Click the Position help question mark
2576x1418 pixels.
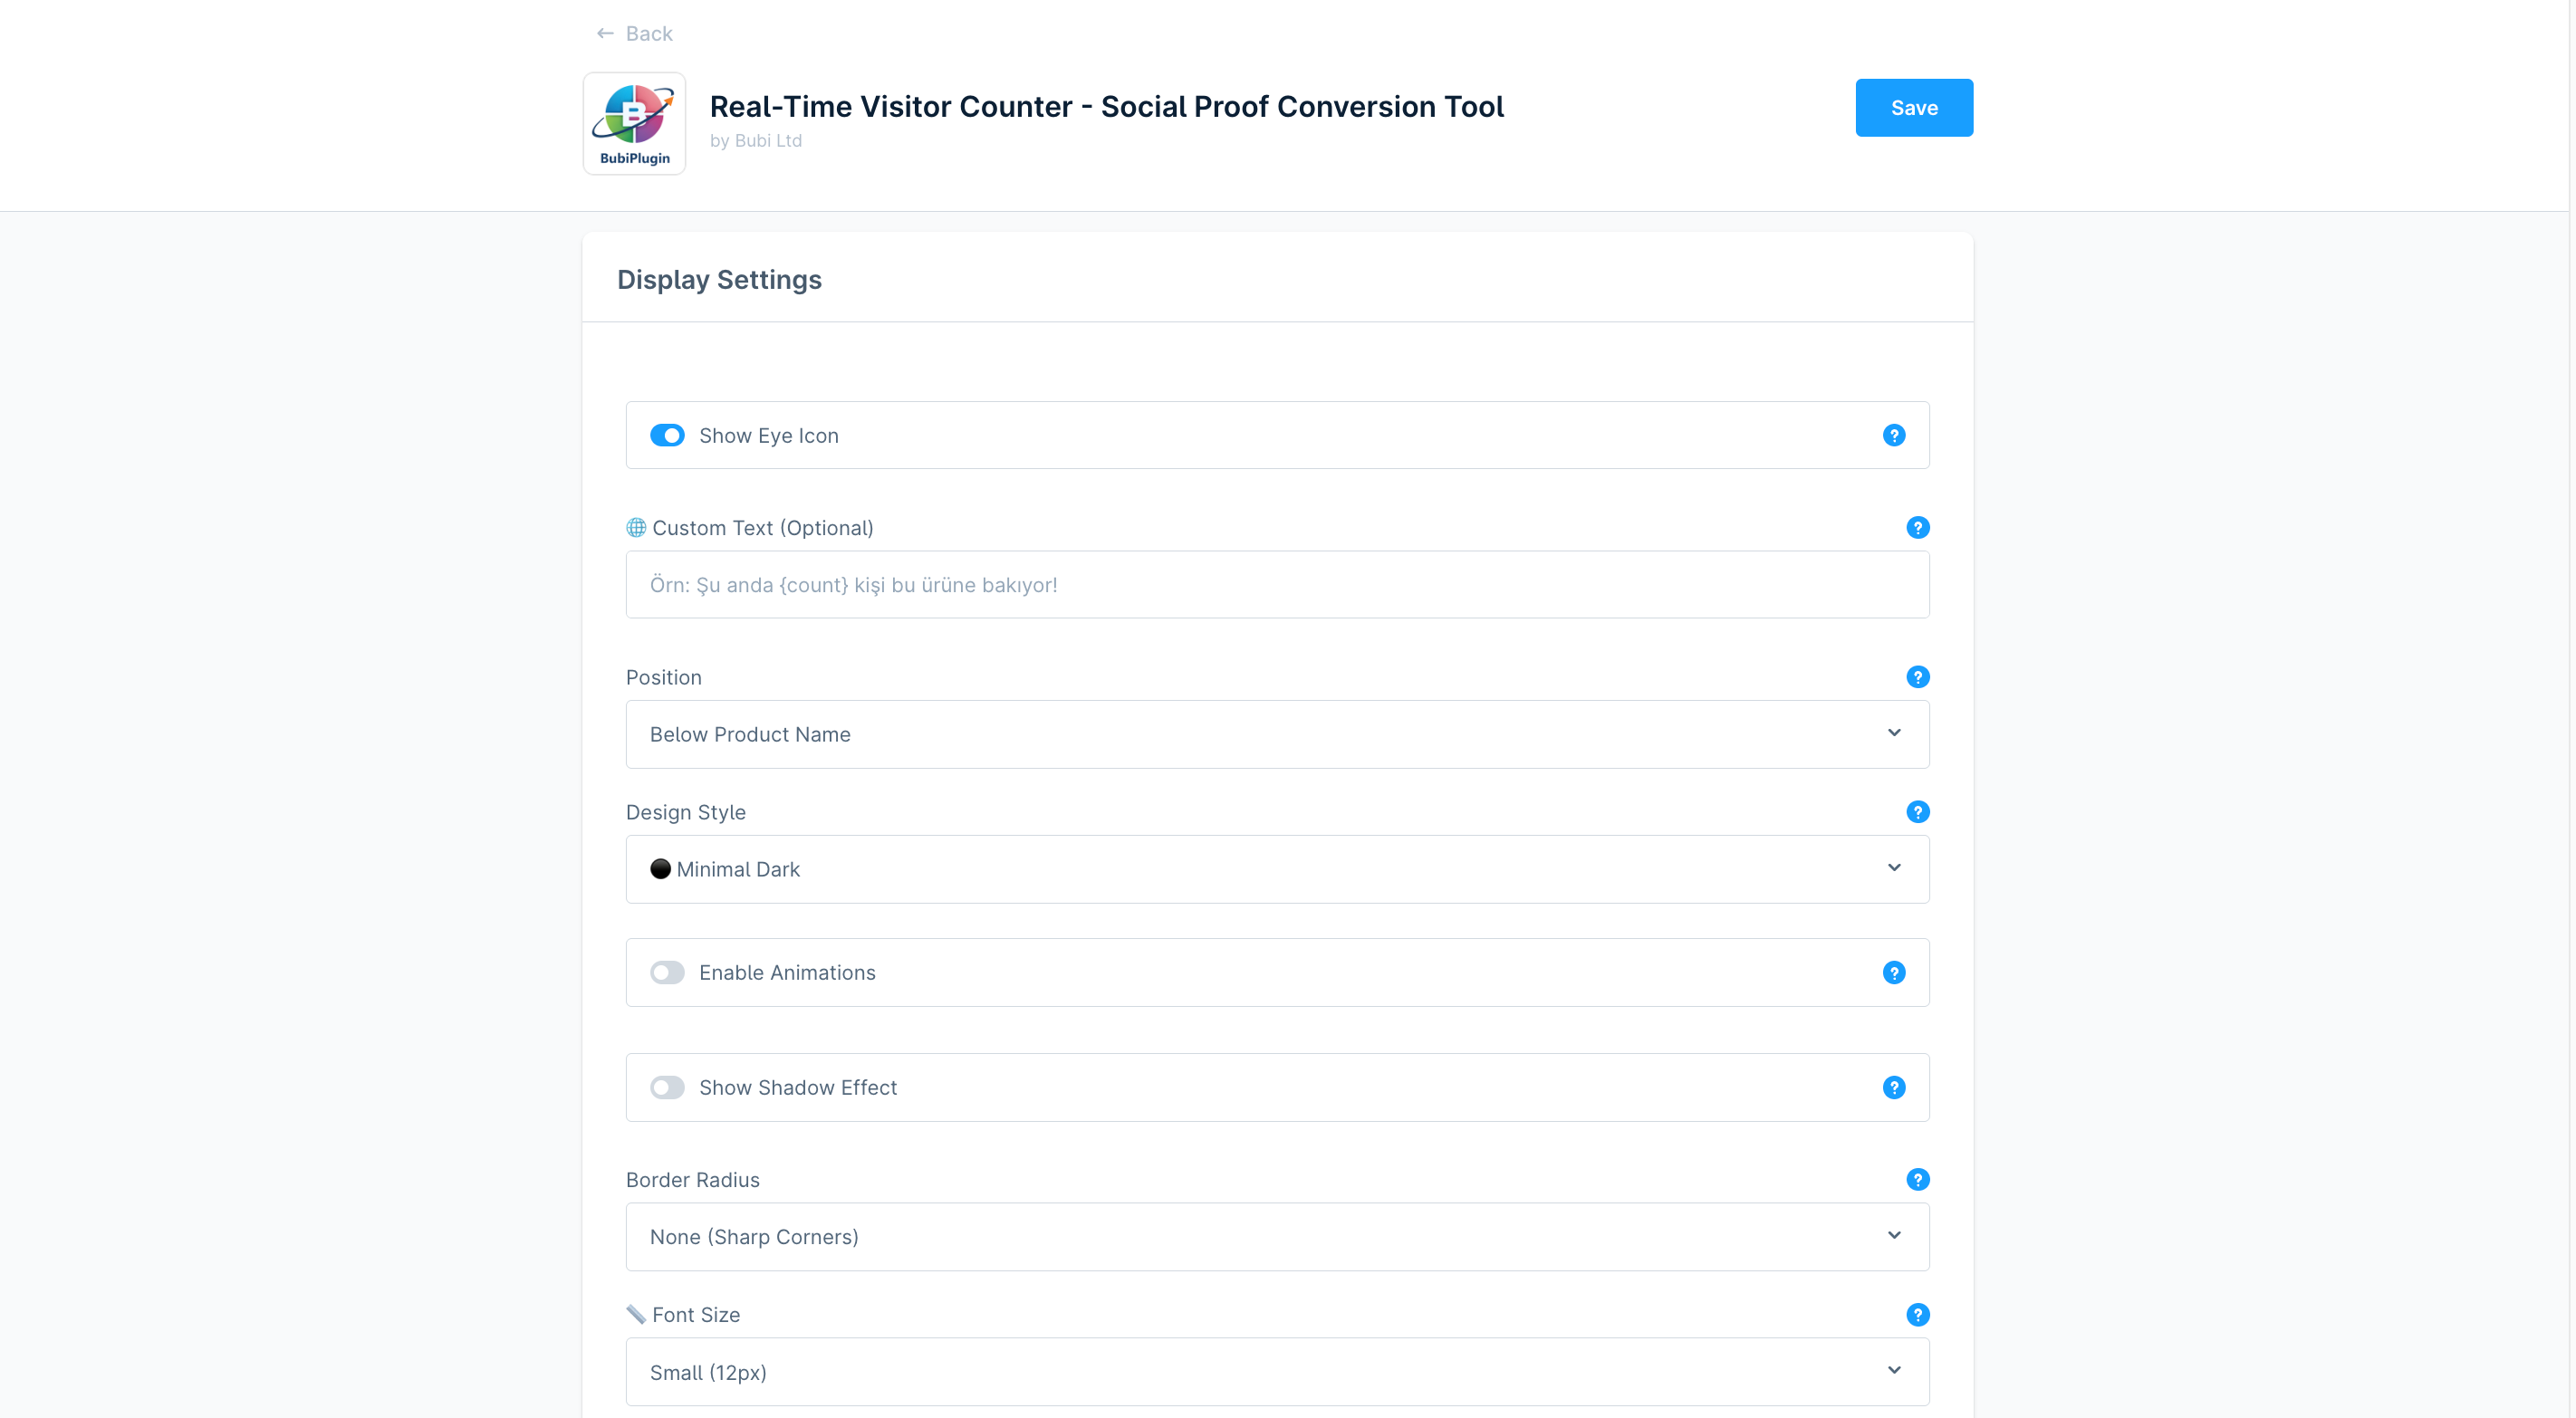click(1917, 677)
